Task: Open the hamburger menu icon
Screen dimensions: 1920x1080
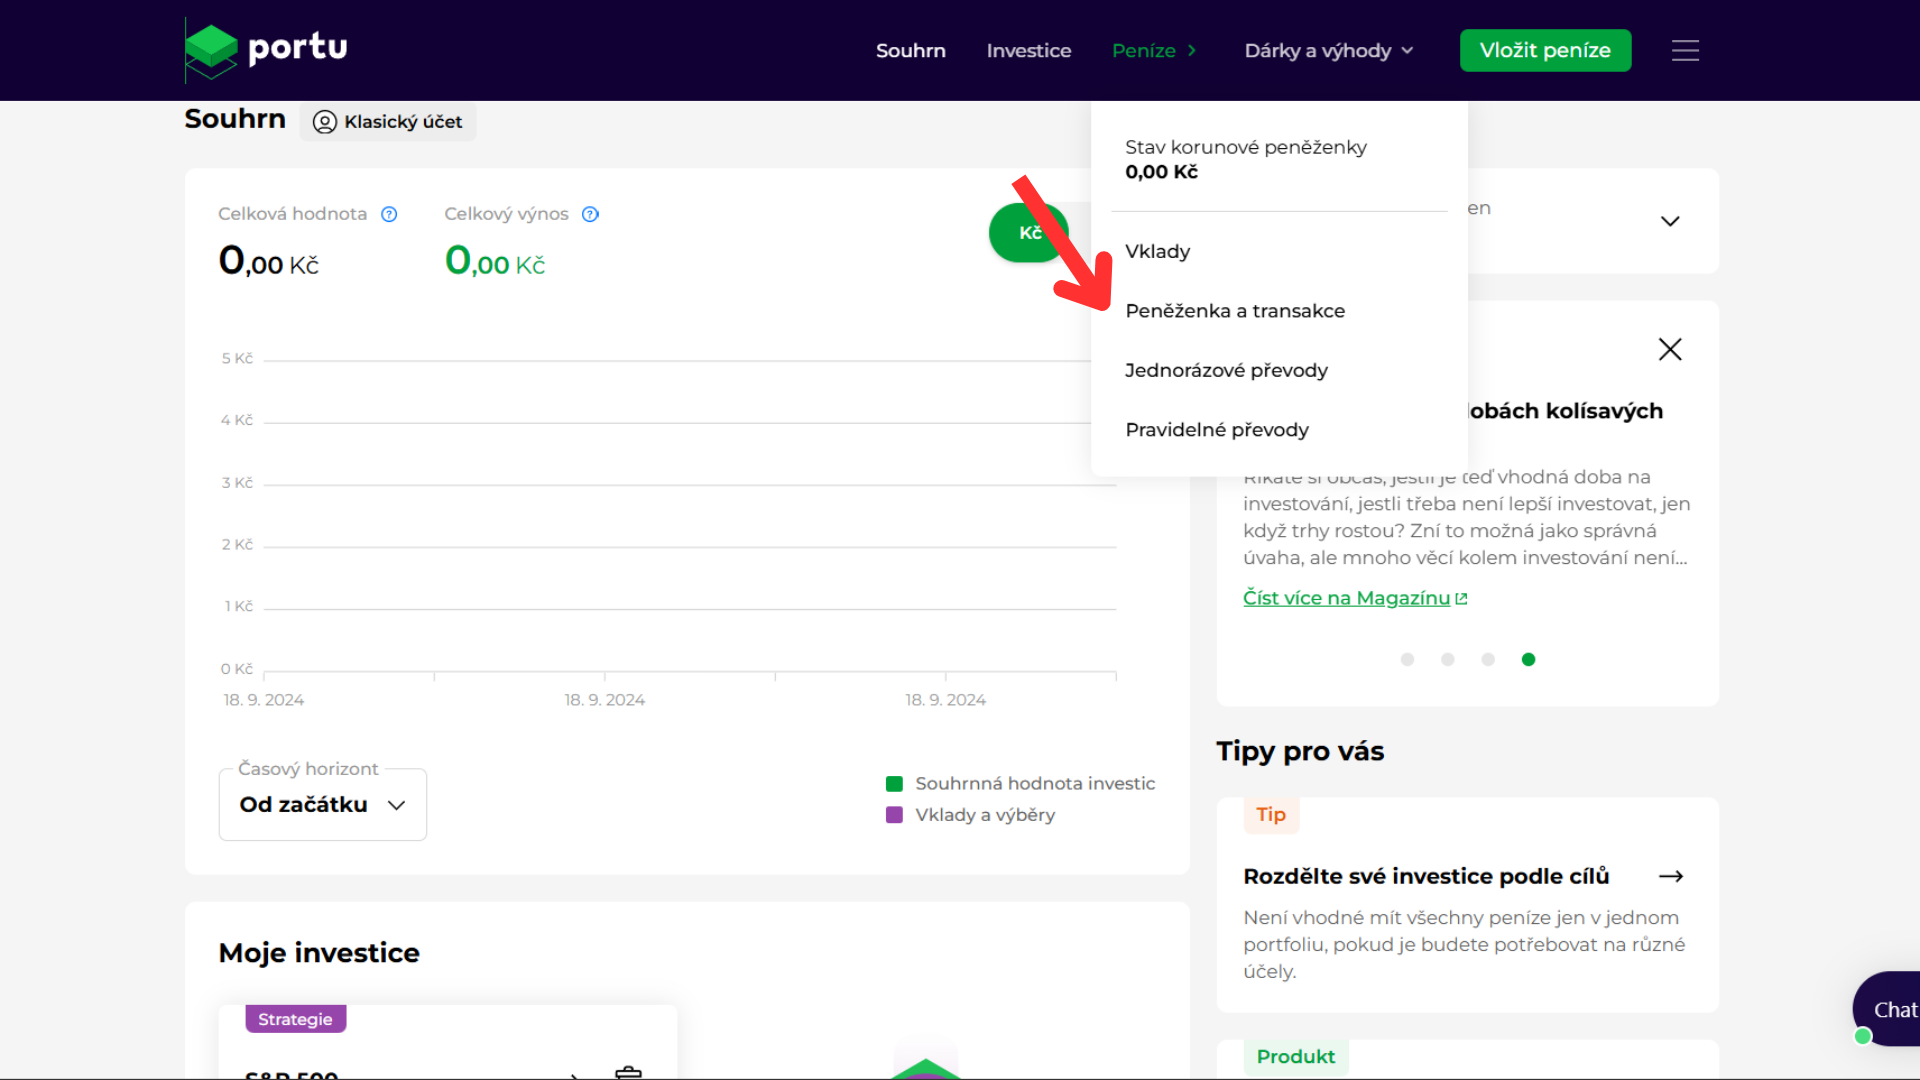Action: pyautogui.click(x=1685, y=51)
